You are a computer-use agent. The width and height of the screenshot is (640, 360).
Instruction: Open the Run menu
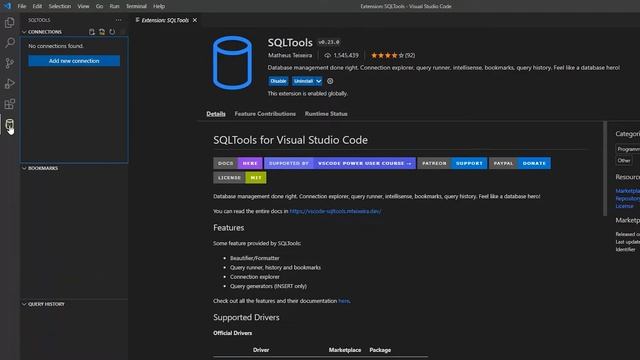(x=114, y=6)
